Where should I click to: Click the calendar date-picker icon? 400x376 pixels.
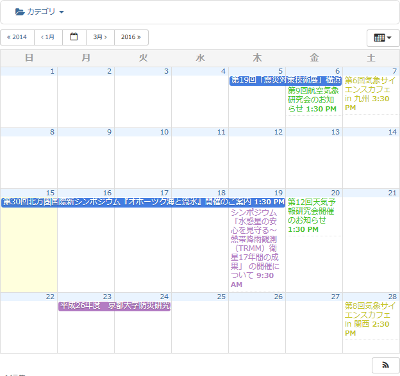[x=74, y=37]
